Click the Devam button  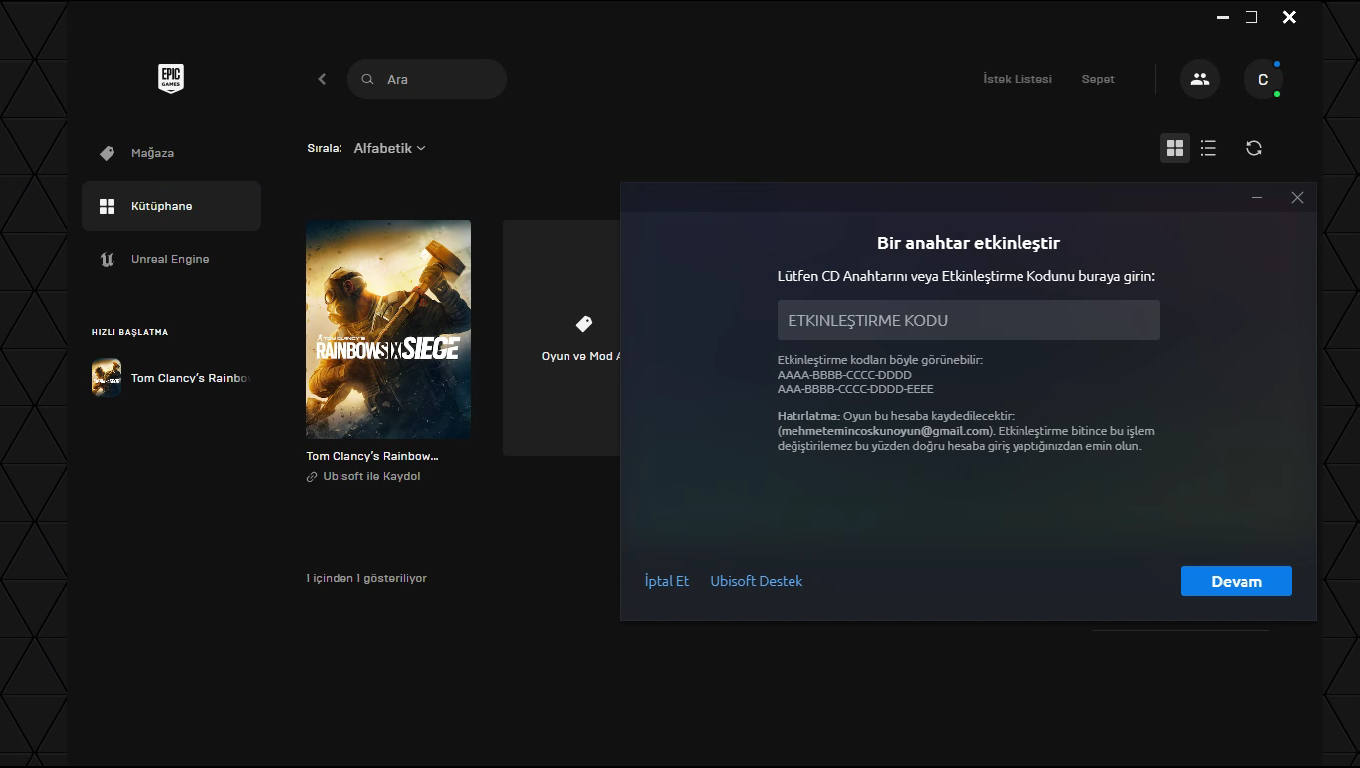pyautogui.click(x=1236, y=581)
